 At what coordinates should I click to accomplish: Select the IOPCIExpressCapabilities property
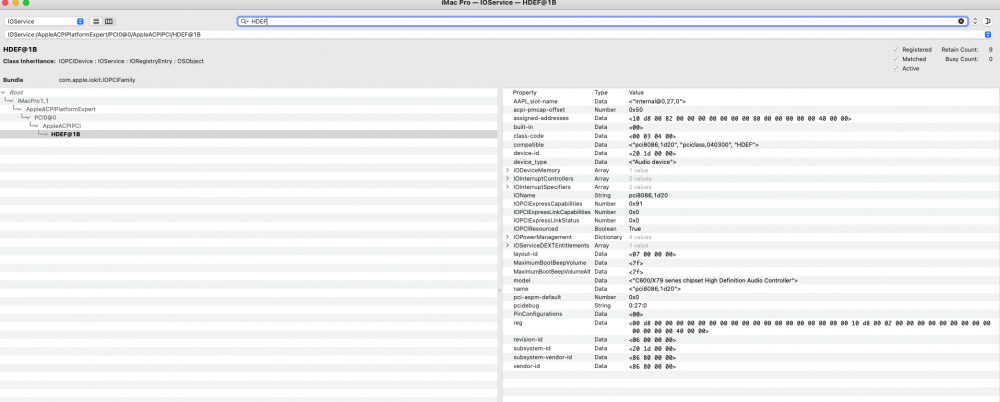[751, 204]
